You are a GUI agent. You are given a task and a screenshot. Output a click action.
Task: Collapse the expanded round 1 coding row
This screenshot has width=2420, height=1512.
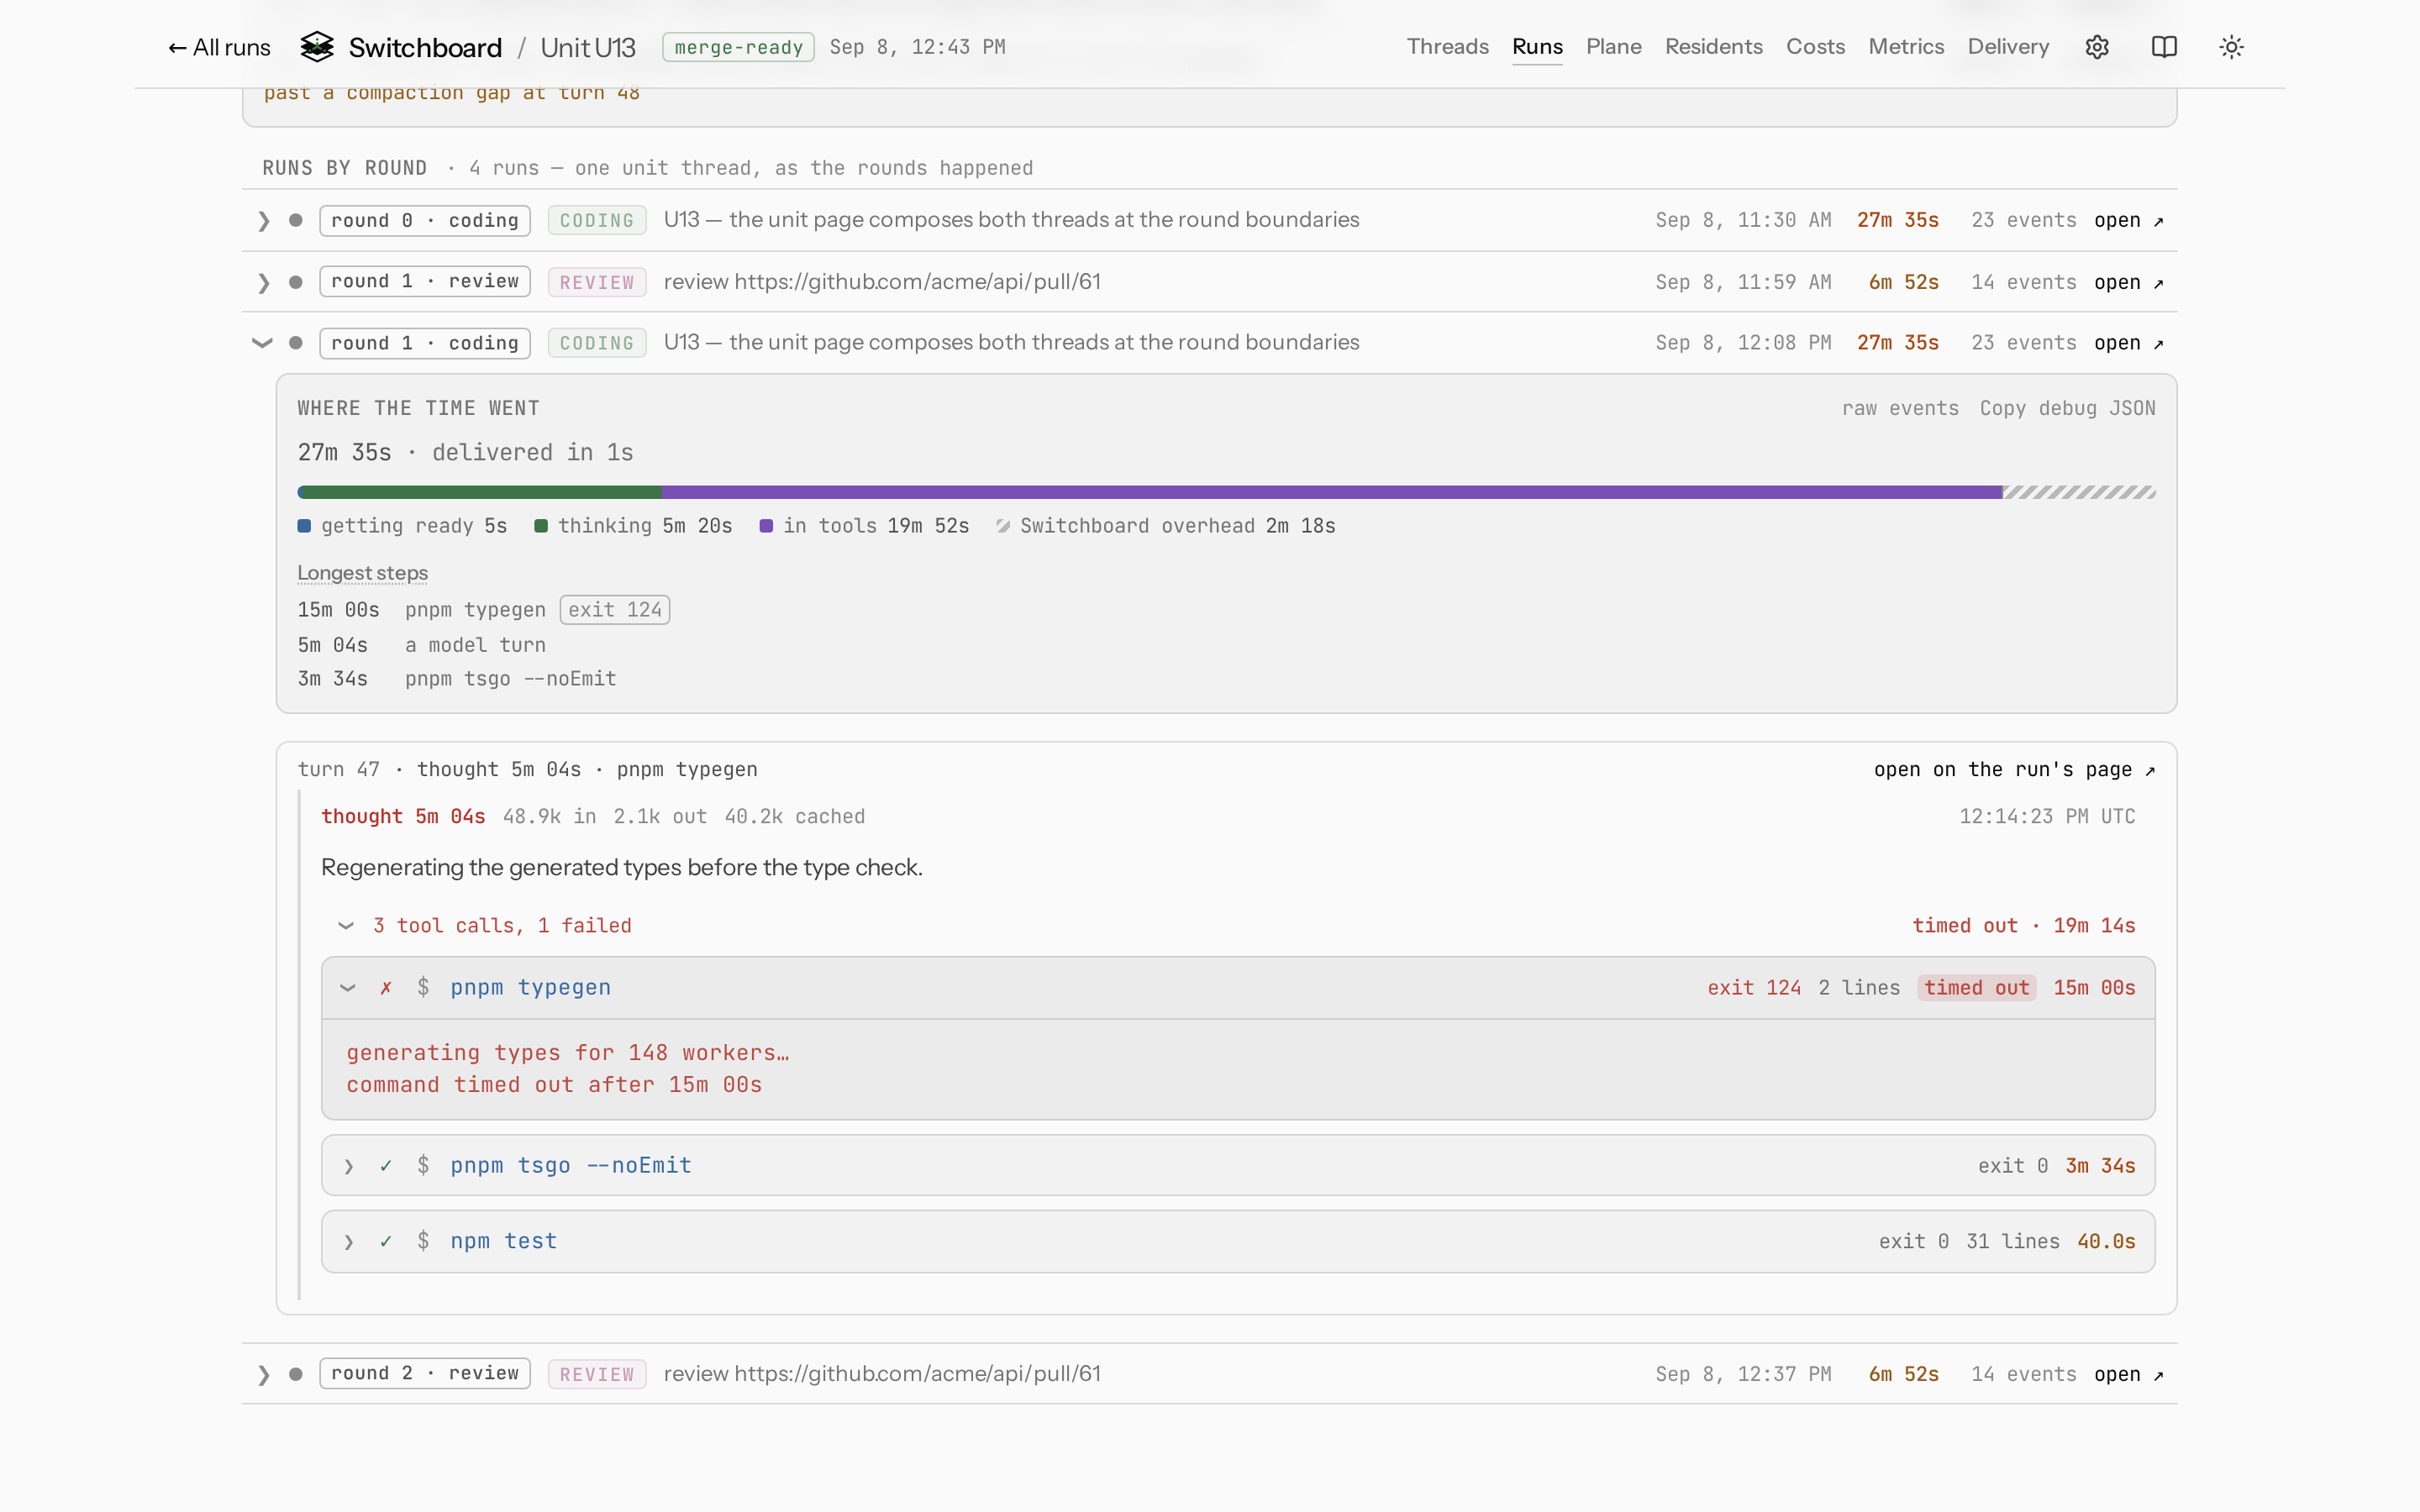[262, 343]
